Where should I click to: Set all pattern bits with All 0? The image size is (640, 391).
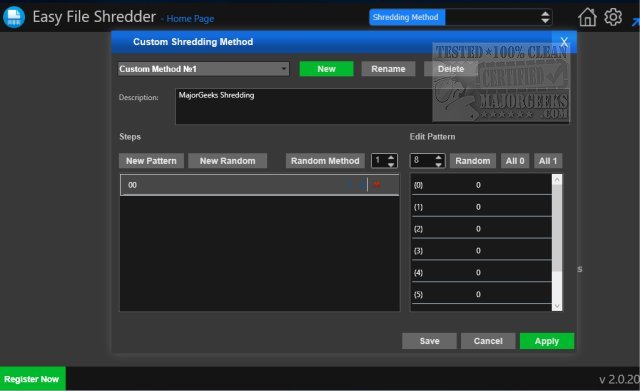[x=515, y=161]
